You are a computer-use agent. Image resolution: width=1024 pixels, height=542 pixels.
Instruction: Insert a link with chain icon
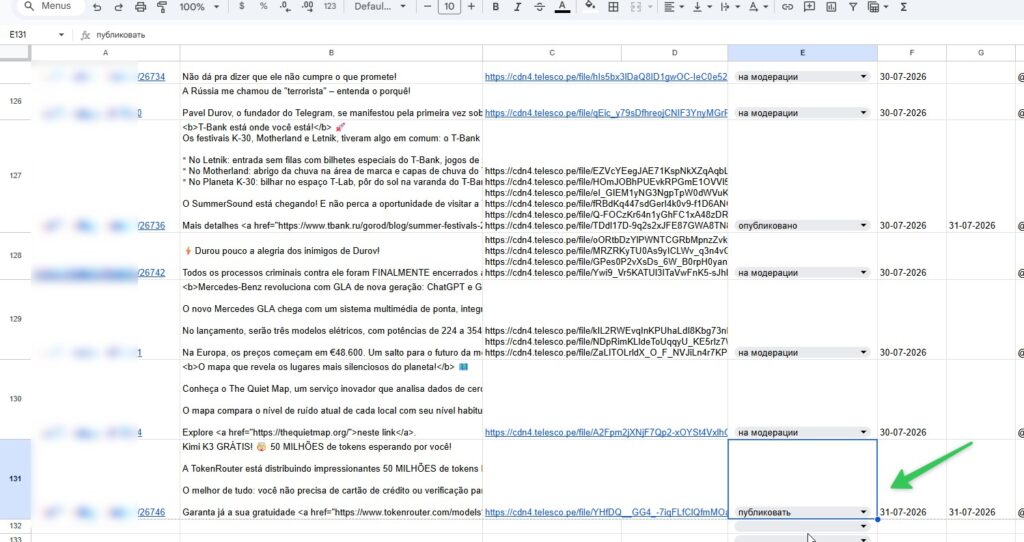pos(788,7)
